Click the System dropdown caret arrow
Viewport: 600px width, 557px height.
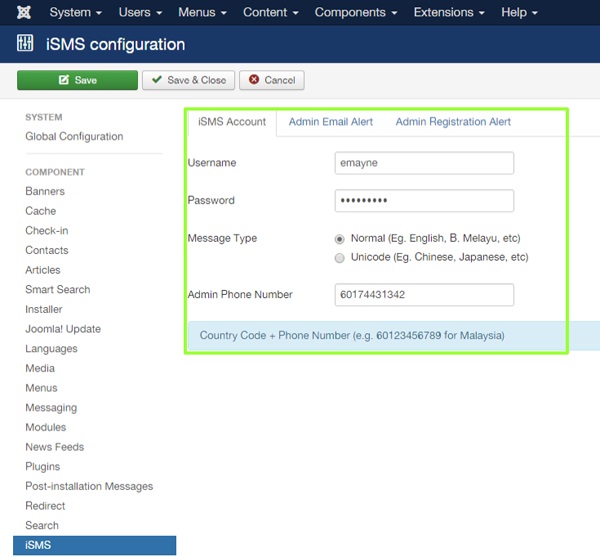pyautogui.click(x=99, y=13)
